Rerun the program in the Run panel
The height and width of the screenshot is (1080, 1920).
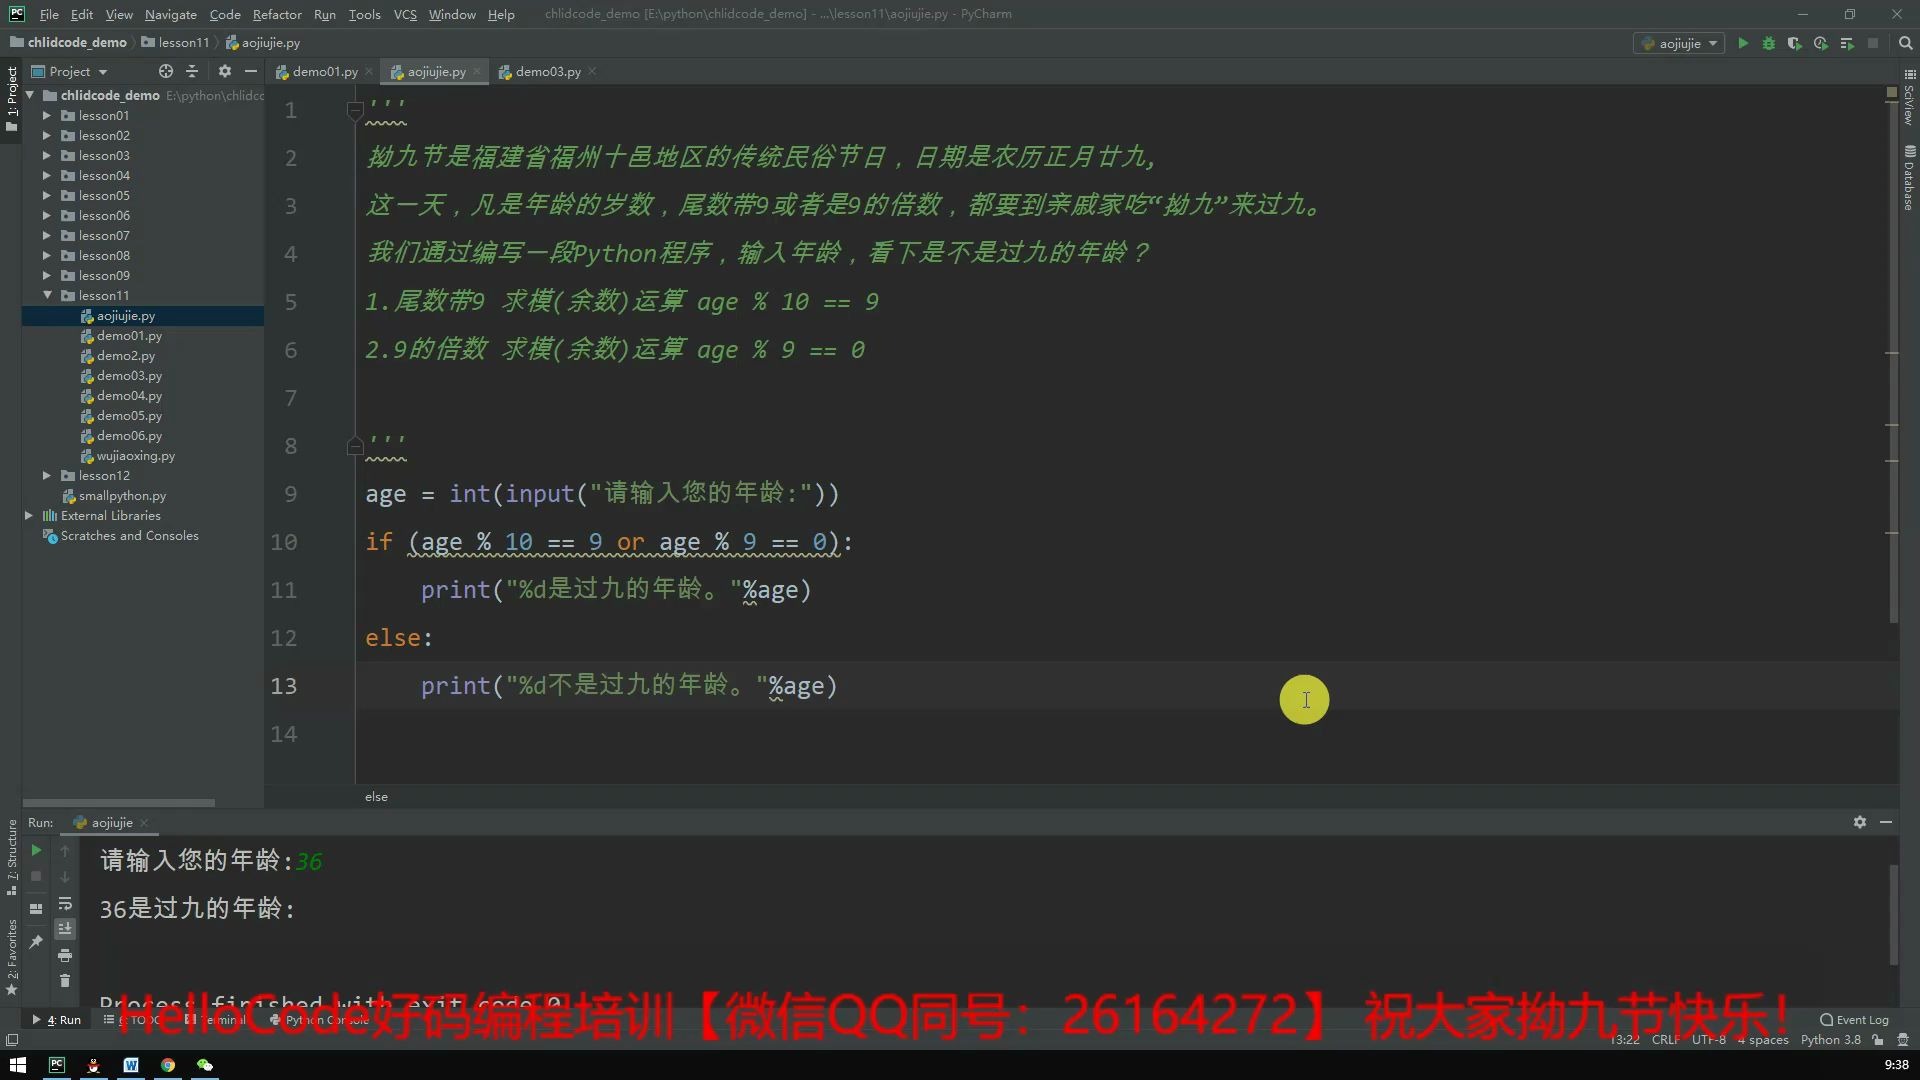point(36,851)
